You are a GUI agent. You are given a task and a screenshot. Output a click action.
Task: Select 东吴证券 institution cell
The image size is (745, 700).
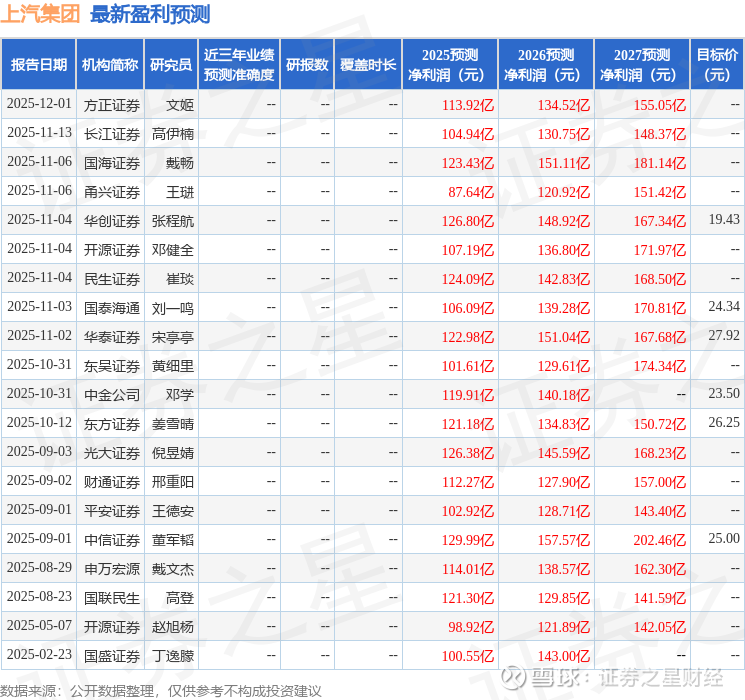(112, 366)
